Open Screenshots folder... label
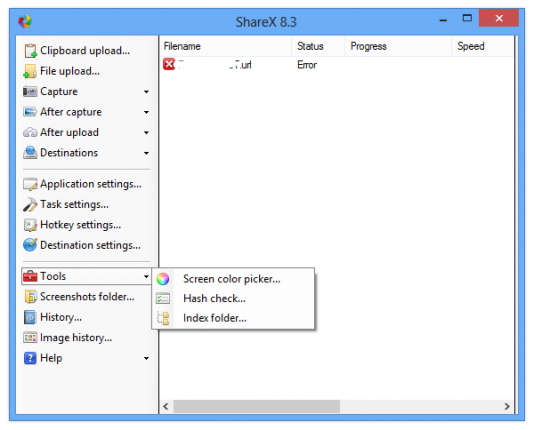550x430 pixels. (x=87, y=297)
